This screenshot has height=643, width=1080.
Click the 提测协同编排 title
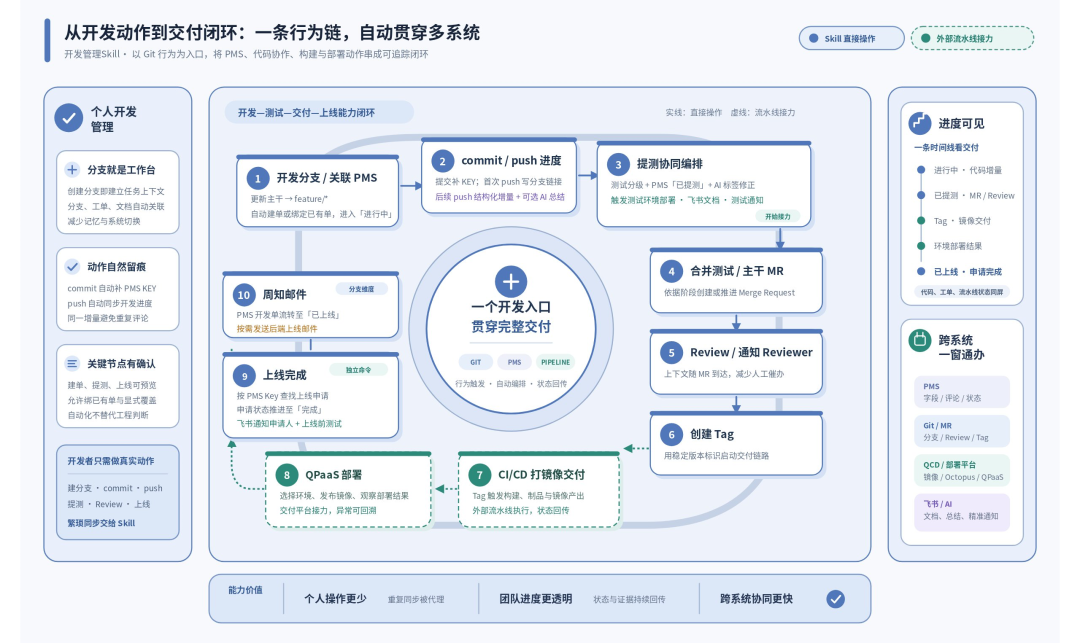669,164
